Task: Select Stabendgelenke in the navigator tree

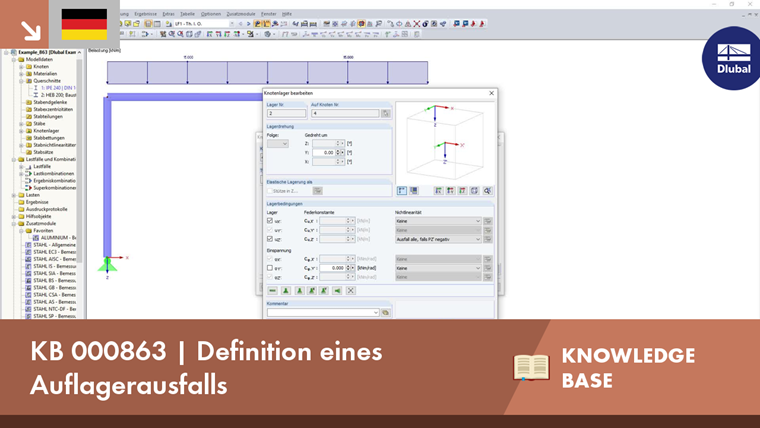Action: (x=50, y=102)
